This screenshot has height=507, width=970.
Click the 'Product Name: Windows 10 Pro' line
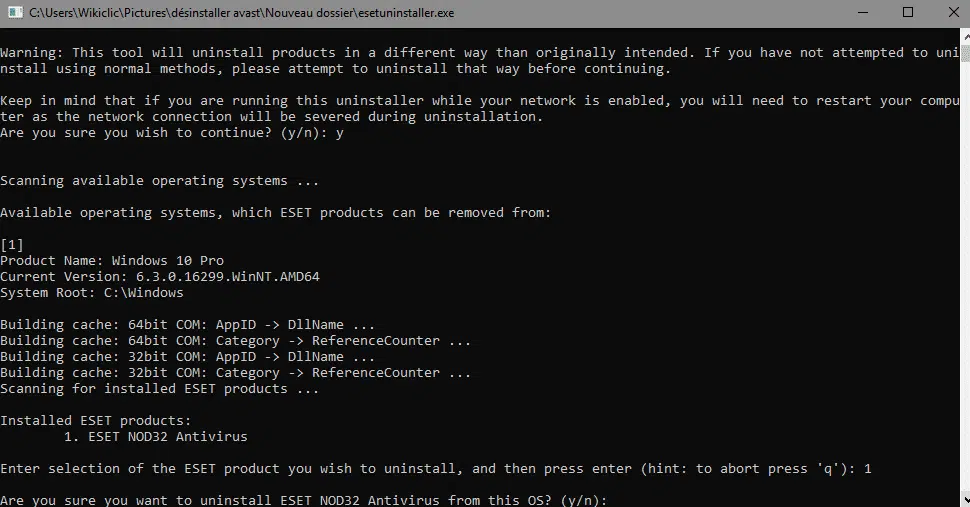click(112, 260)
